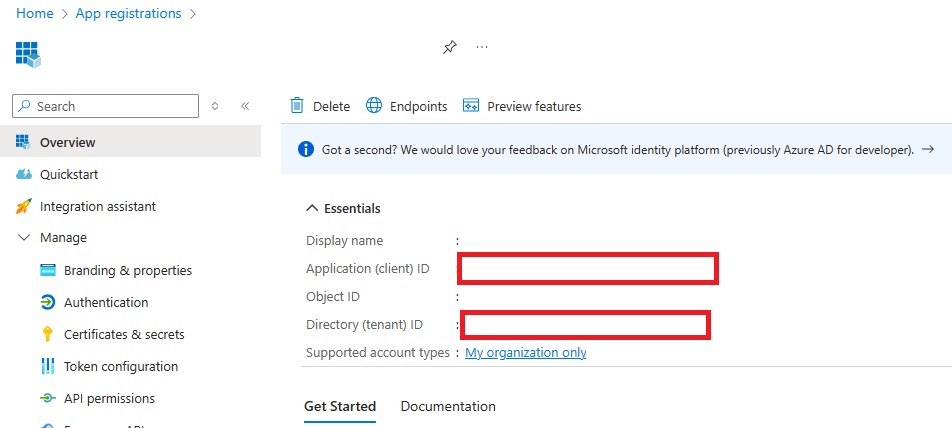Click into the sidebar Search field
The image size is (952, 428).
pos(110,106)
